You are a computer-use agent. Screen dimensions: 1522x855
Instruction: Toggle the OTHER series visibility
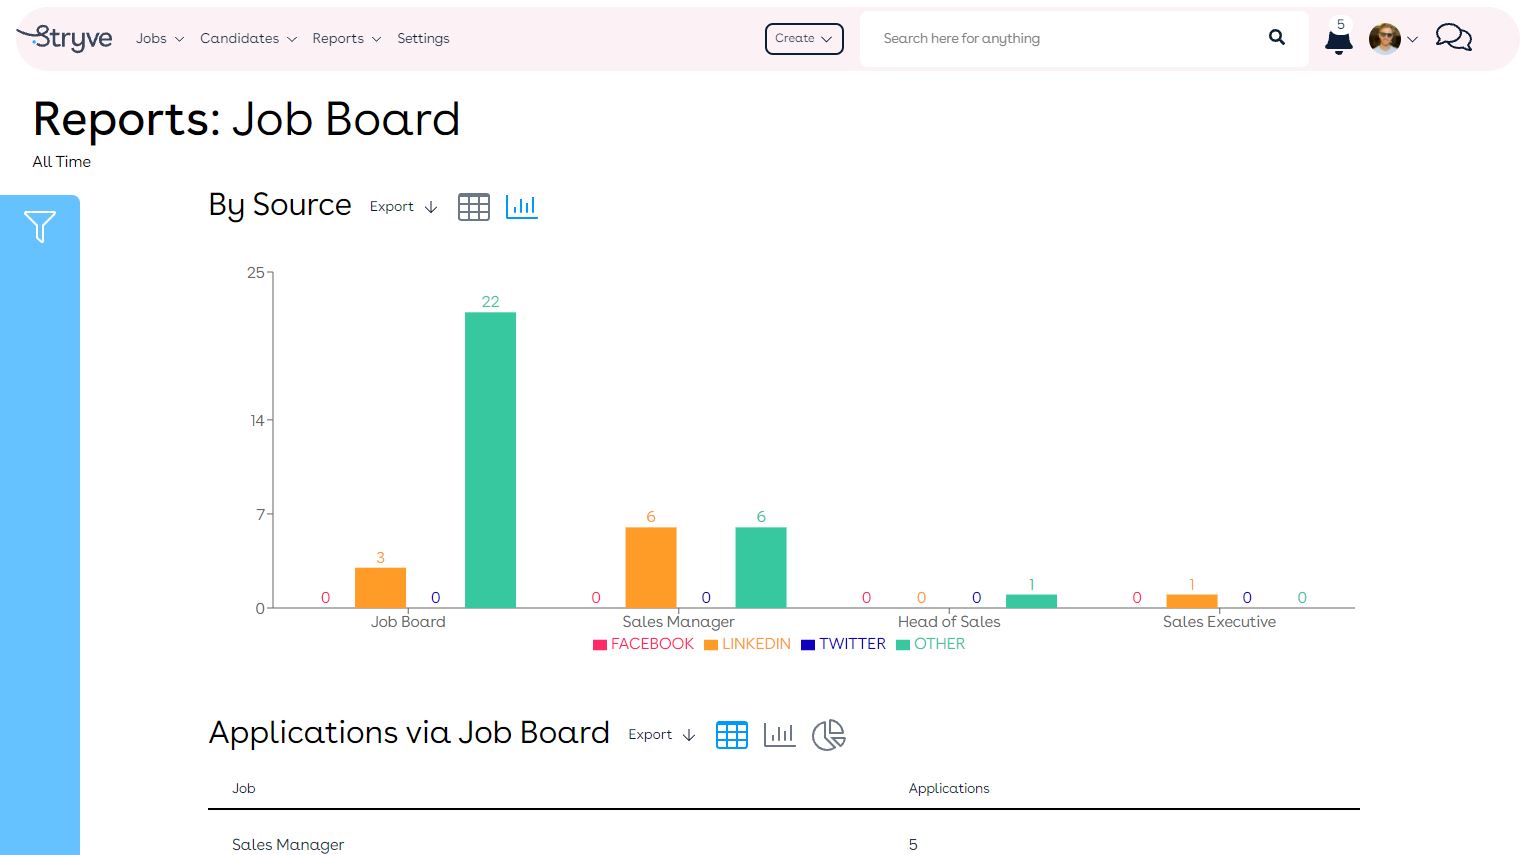point(930,644)
